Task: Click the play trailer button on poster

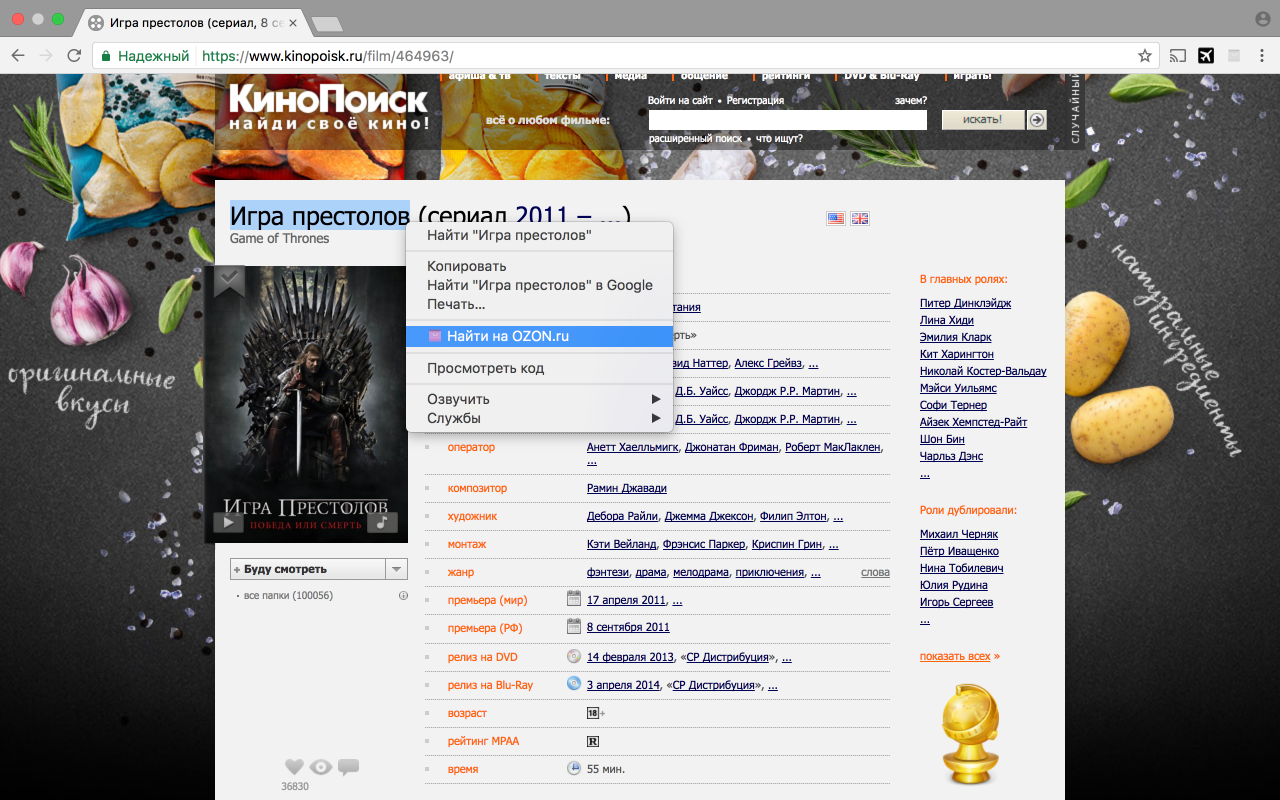Action: click(x=228, y=522)
